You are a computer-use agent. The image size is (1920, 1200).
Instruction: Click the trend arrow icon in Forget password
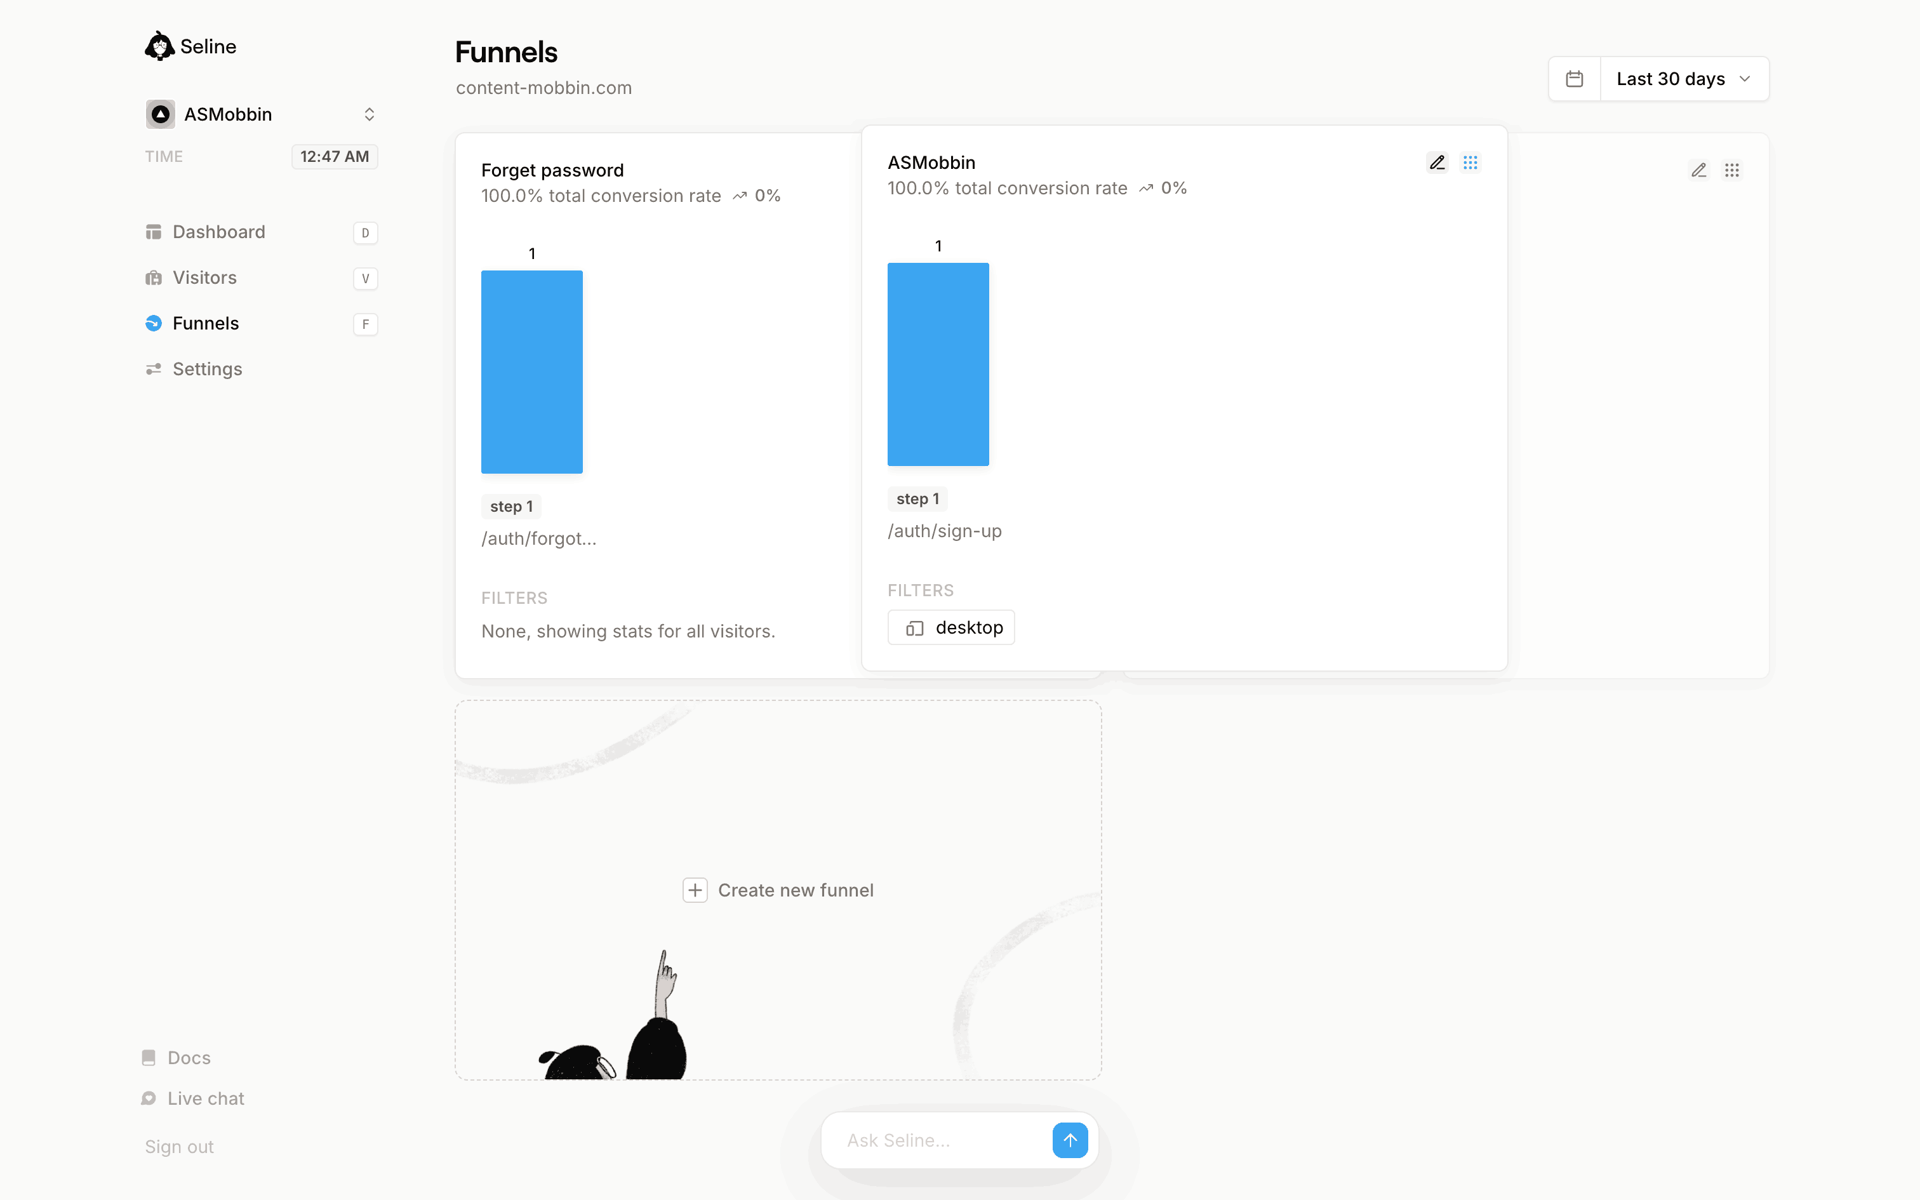pos(739,196)
